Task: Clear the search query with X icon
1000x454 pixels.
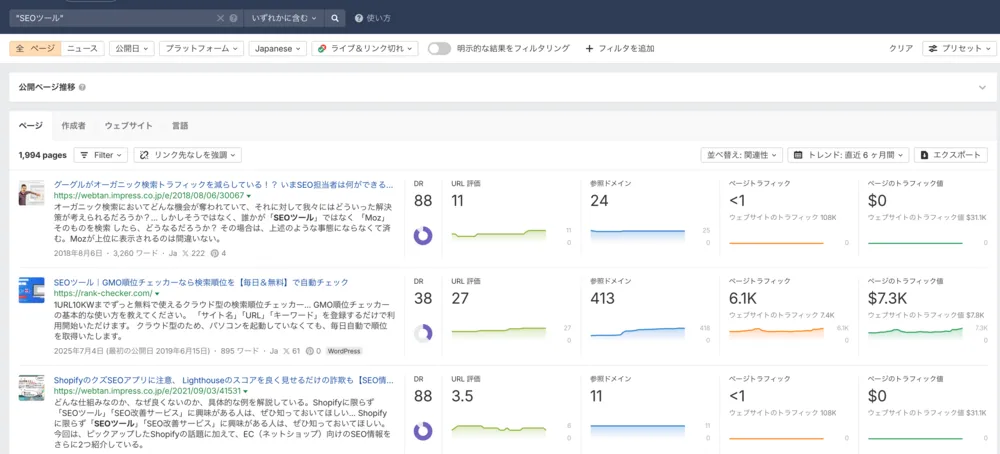Action: click(221, 18)
